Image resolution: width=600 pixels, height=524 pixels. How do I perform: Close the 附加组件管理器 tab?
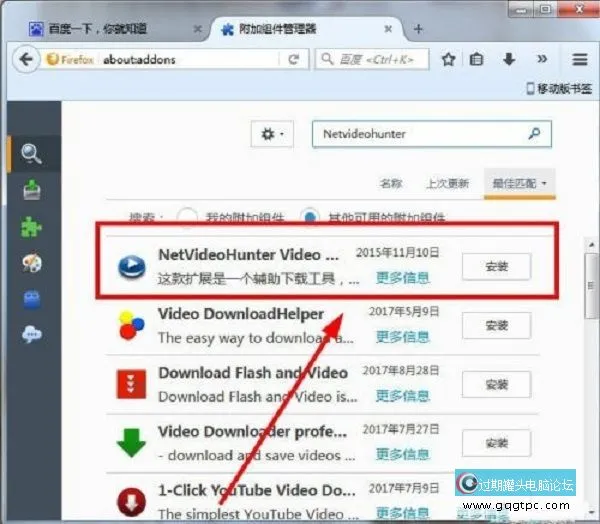(388, 29)
